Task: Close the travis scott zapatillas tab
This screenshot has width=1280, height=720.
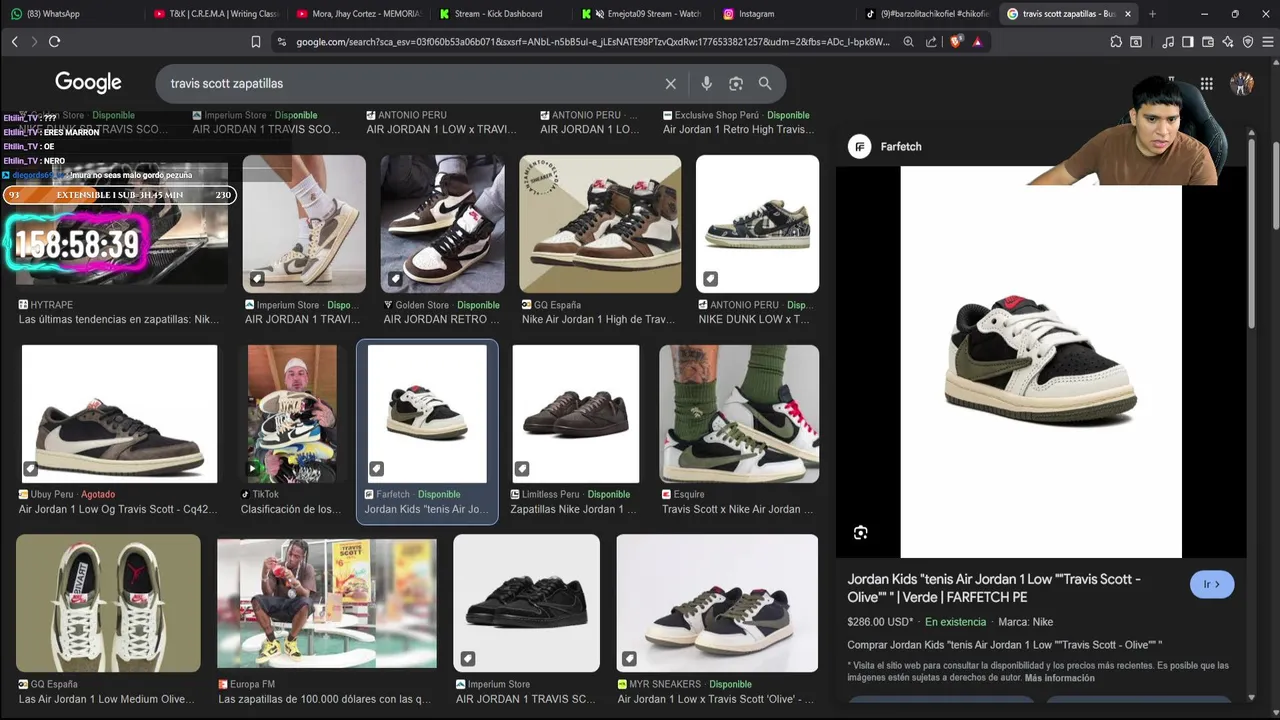Action: tap(1129, 14)
